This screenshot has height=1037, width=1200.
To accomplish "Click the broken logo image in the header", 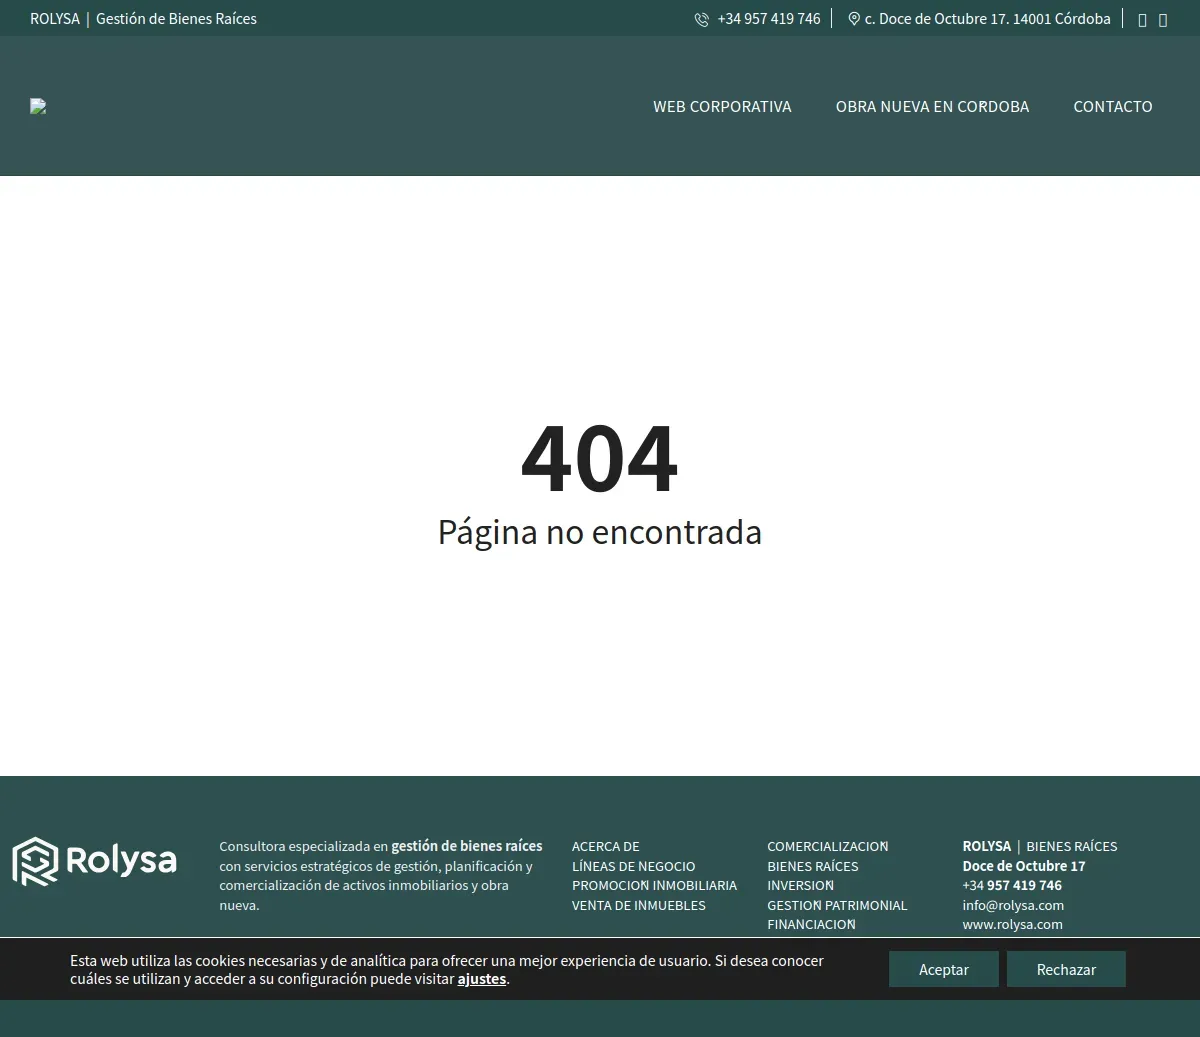I will coord(38,106).
